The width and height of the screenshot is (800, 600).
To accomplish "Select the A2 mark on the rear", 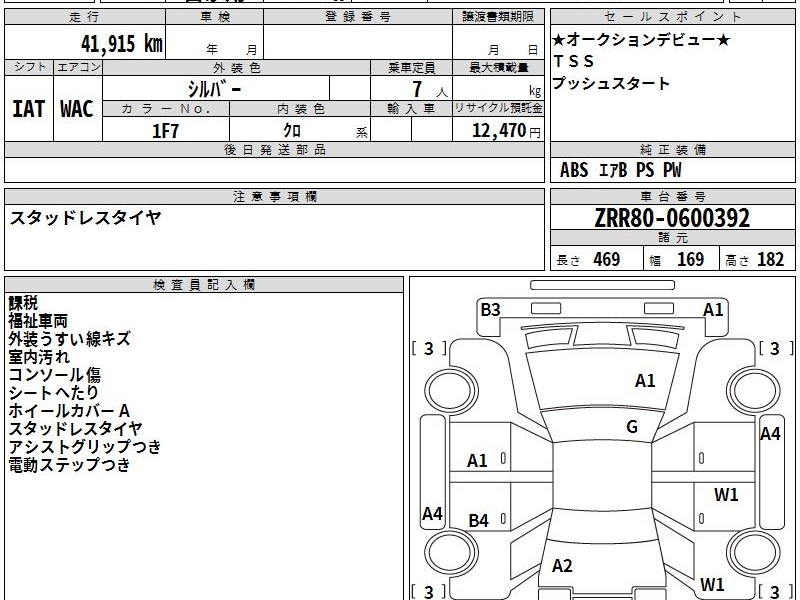I will (x=562, y=566).
